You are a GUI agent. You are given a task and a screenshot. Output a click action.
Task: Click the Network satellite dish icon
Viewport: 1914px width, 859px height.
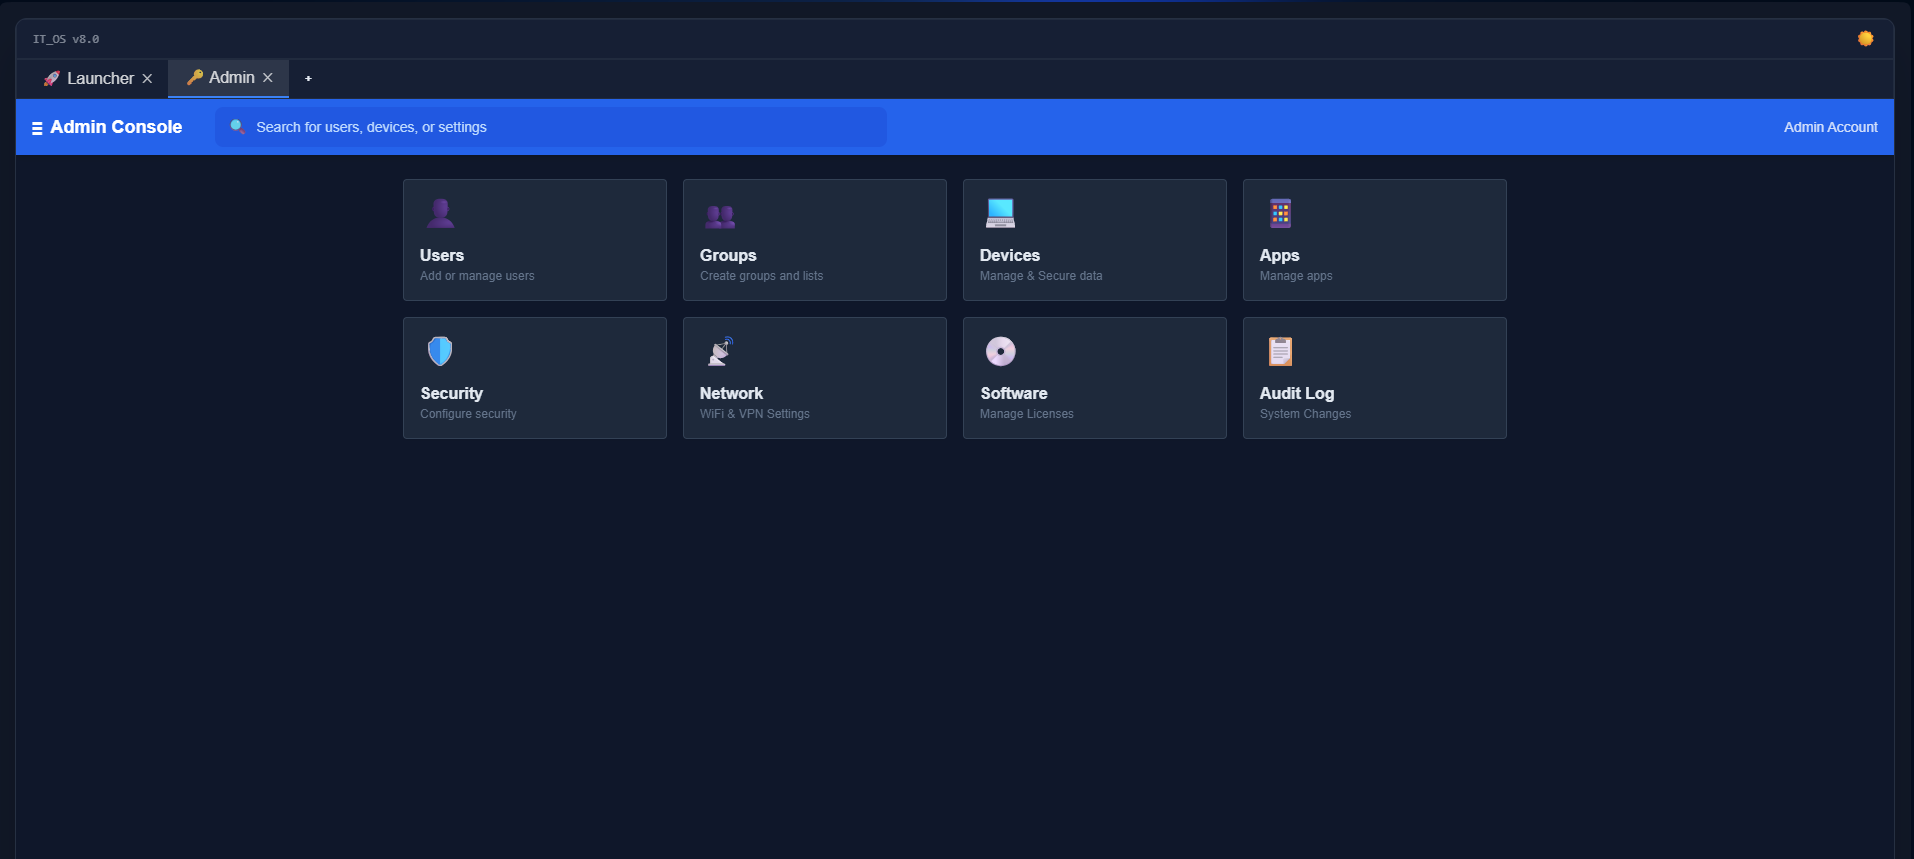[720, 351]
